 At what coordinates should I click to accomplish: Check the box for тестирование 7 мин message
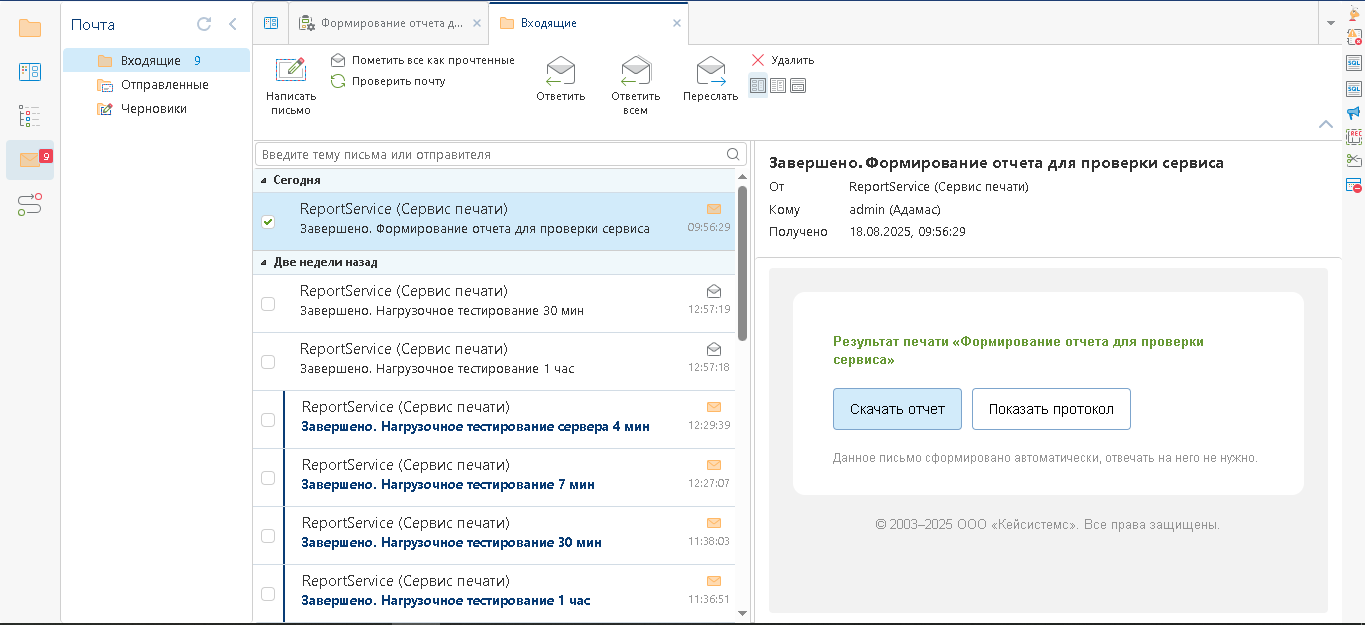pyautogui.click(x=268, y=478)
